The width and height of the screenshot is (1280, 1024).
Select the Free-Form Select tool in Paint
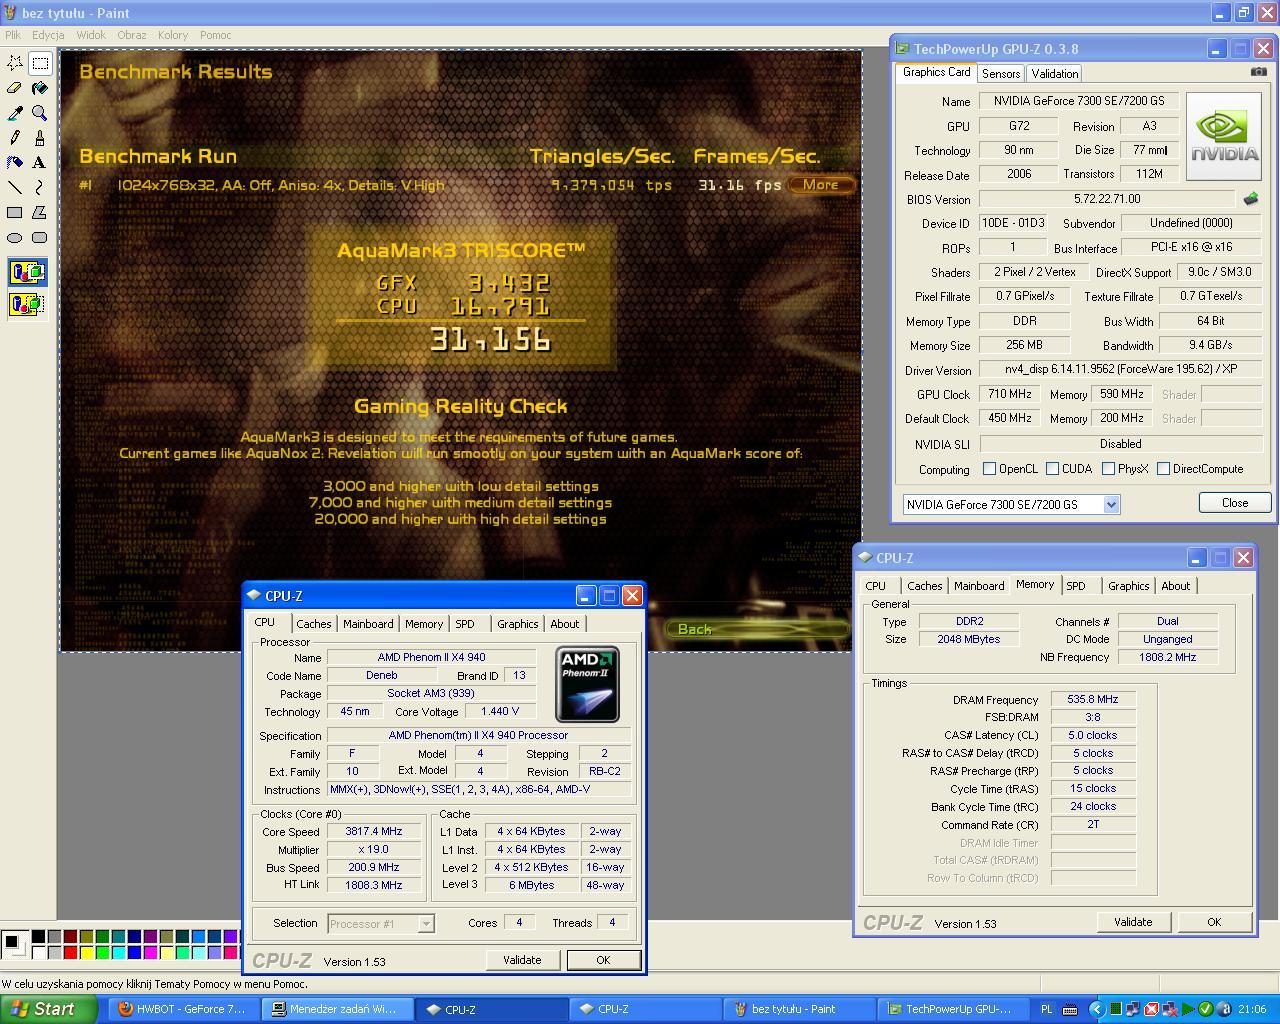point(15,63)
